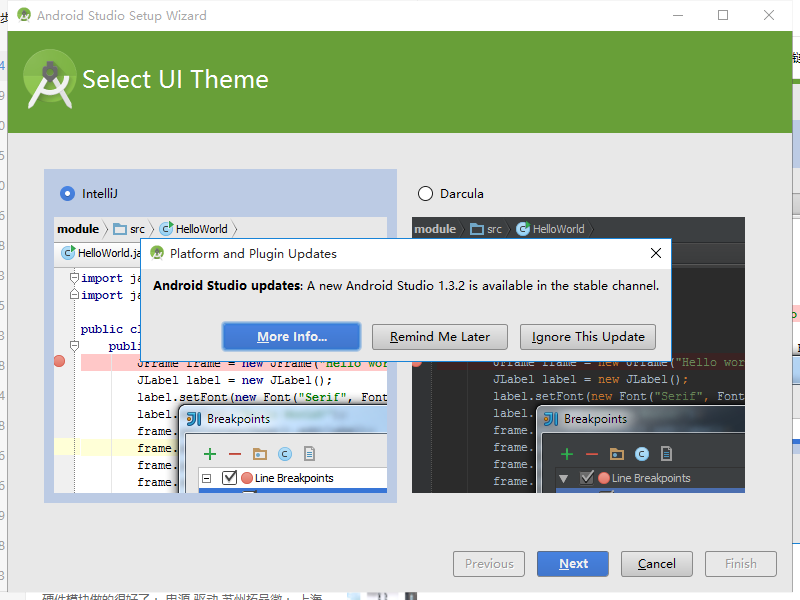The width and height of the screenshot is (800, 600).
Task: Close the Platform and Plugin Updates dialog
Action: tap(656, 253)
